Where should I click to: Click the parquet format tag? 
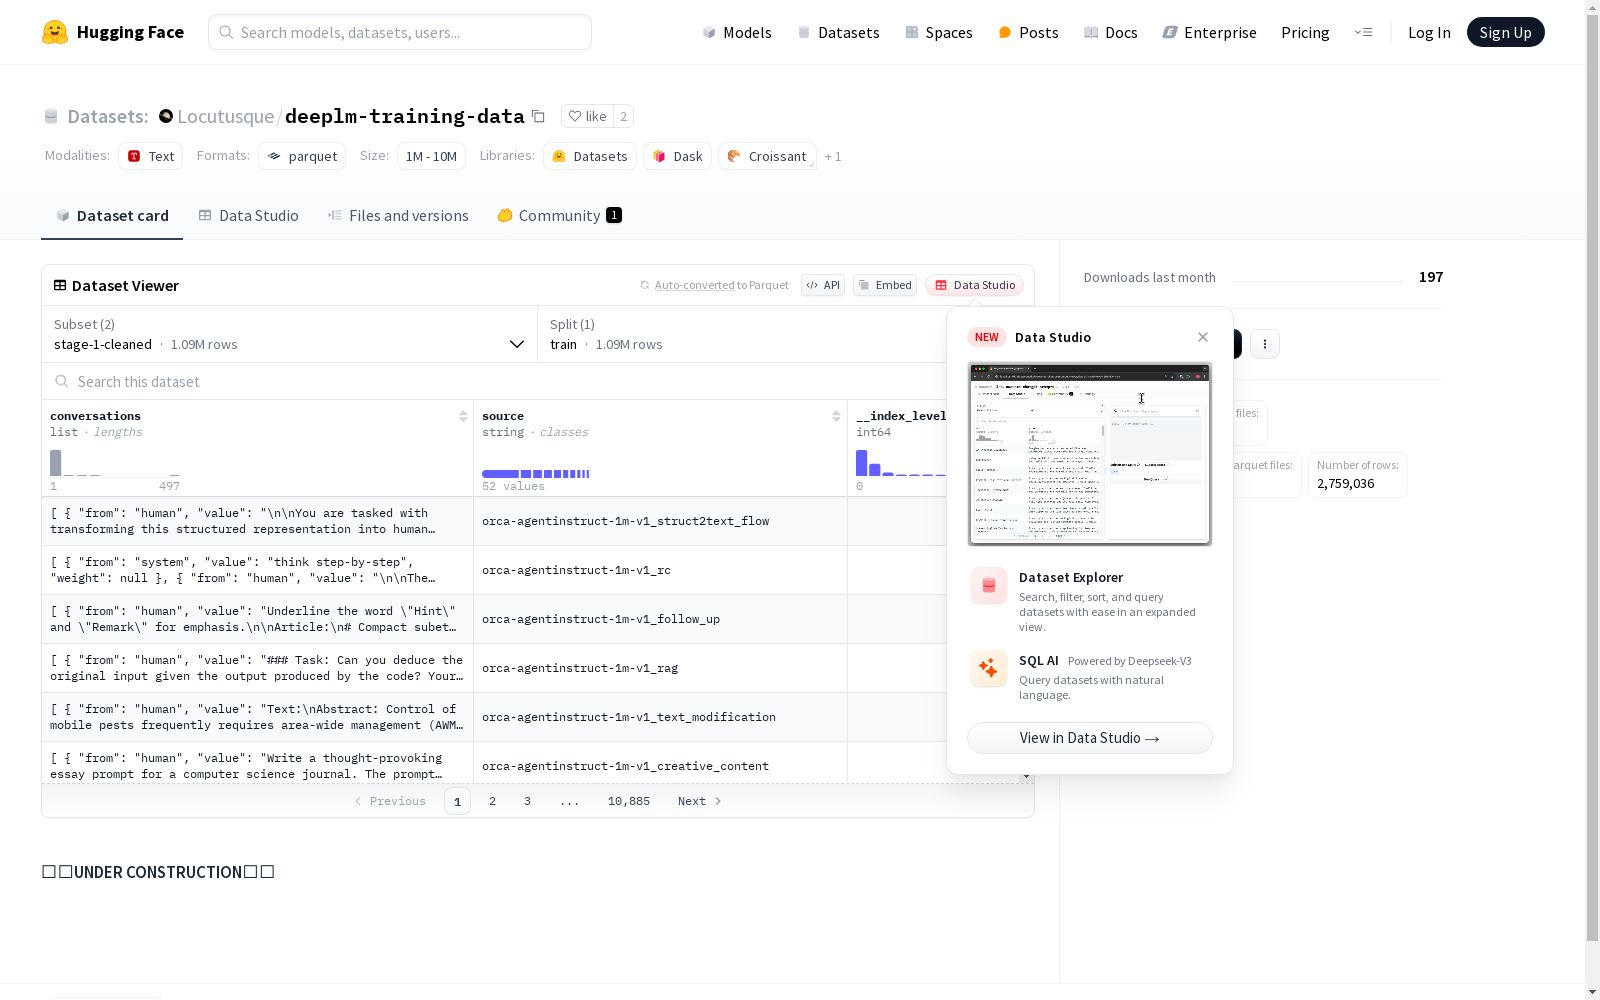pyautogui.click(x=302, y=156)
